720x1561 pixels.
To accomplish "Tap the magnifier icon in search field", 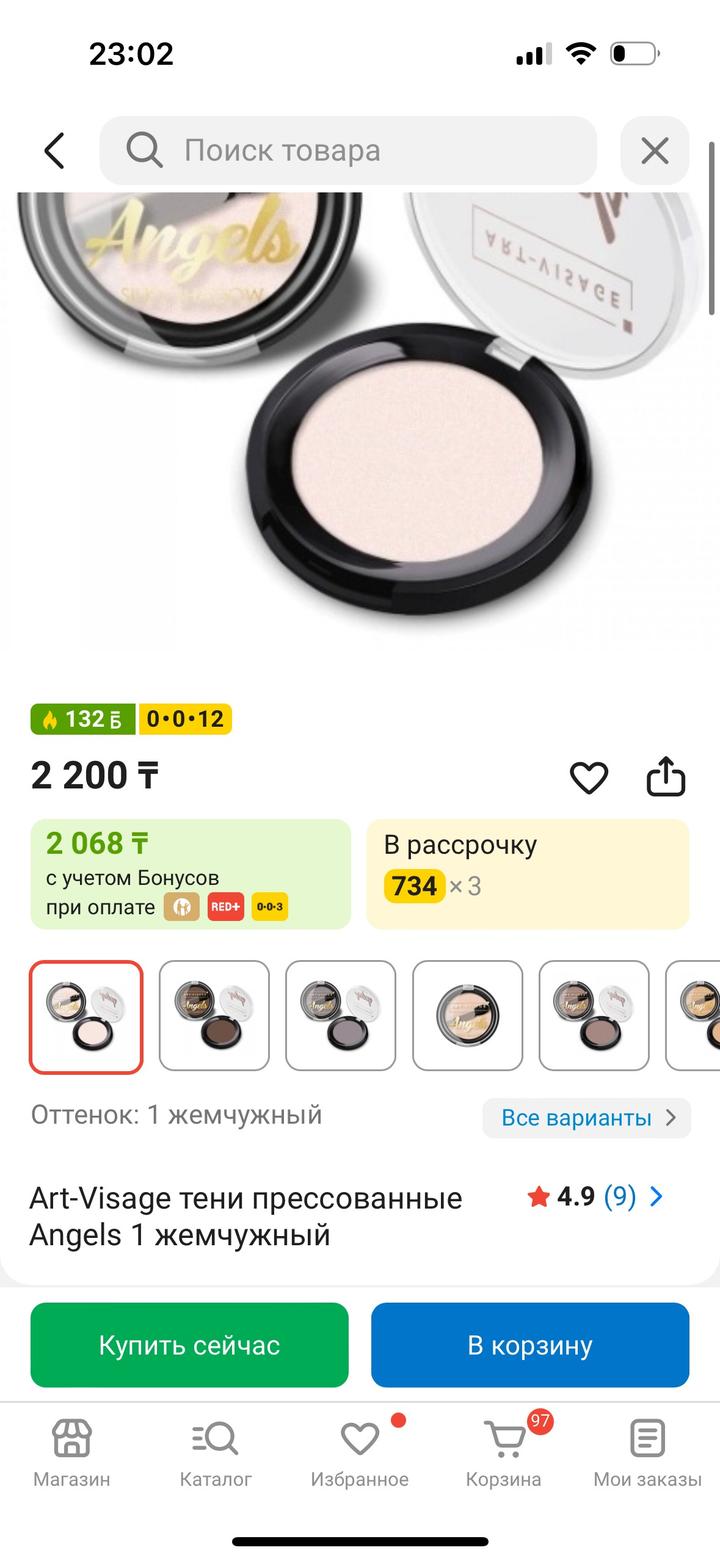I will [x=144, y=150].
